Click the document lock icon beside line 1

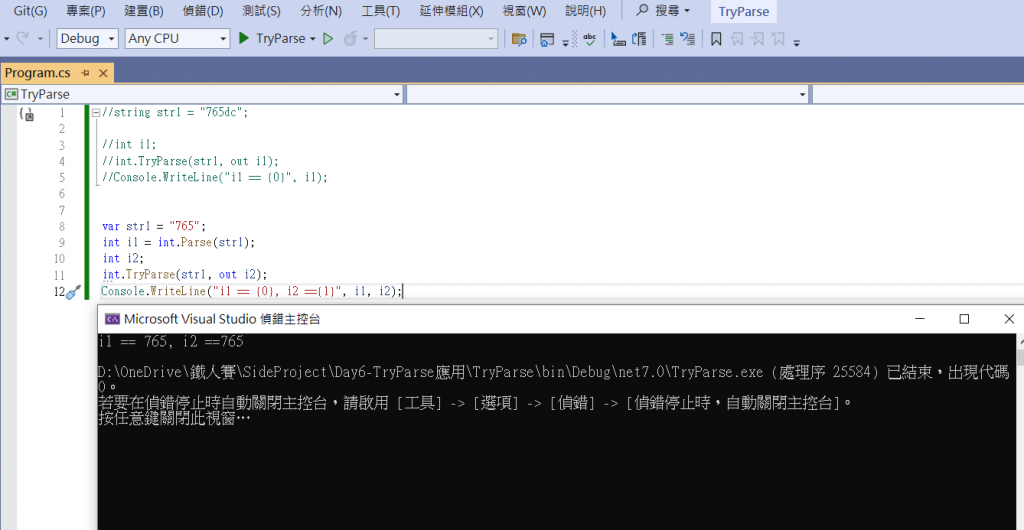(x=27, y=114)
